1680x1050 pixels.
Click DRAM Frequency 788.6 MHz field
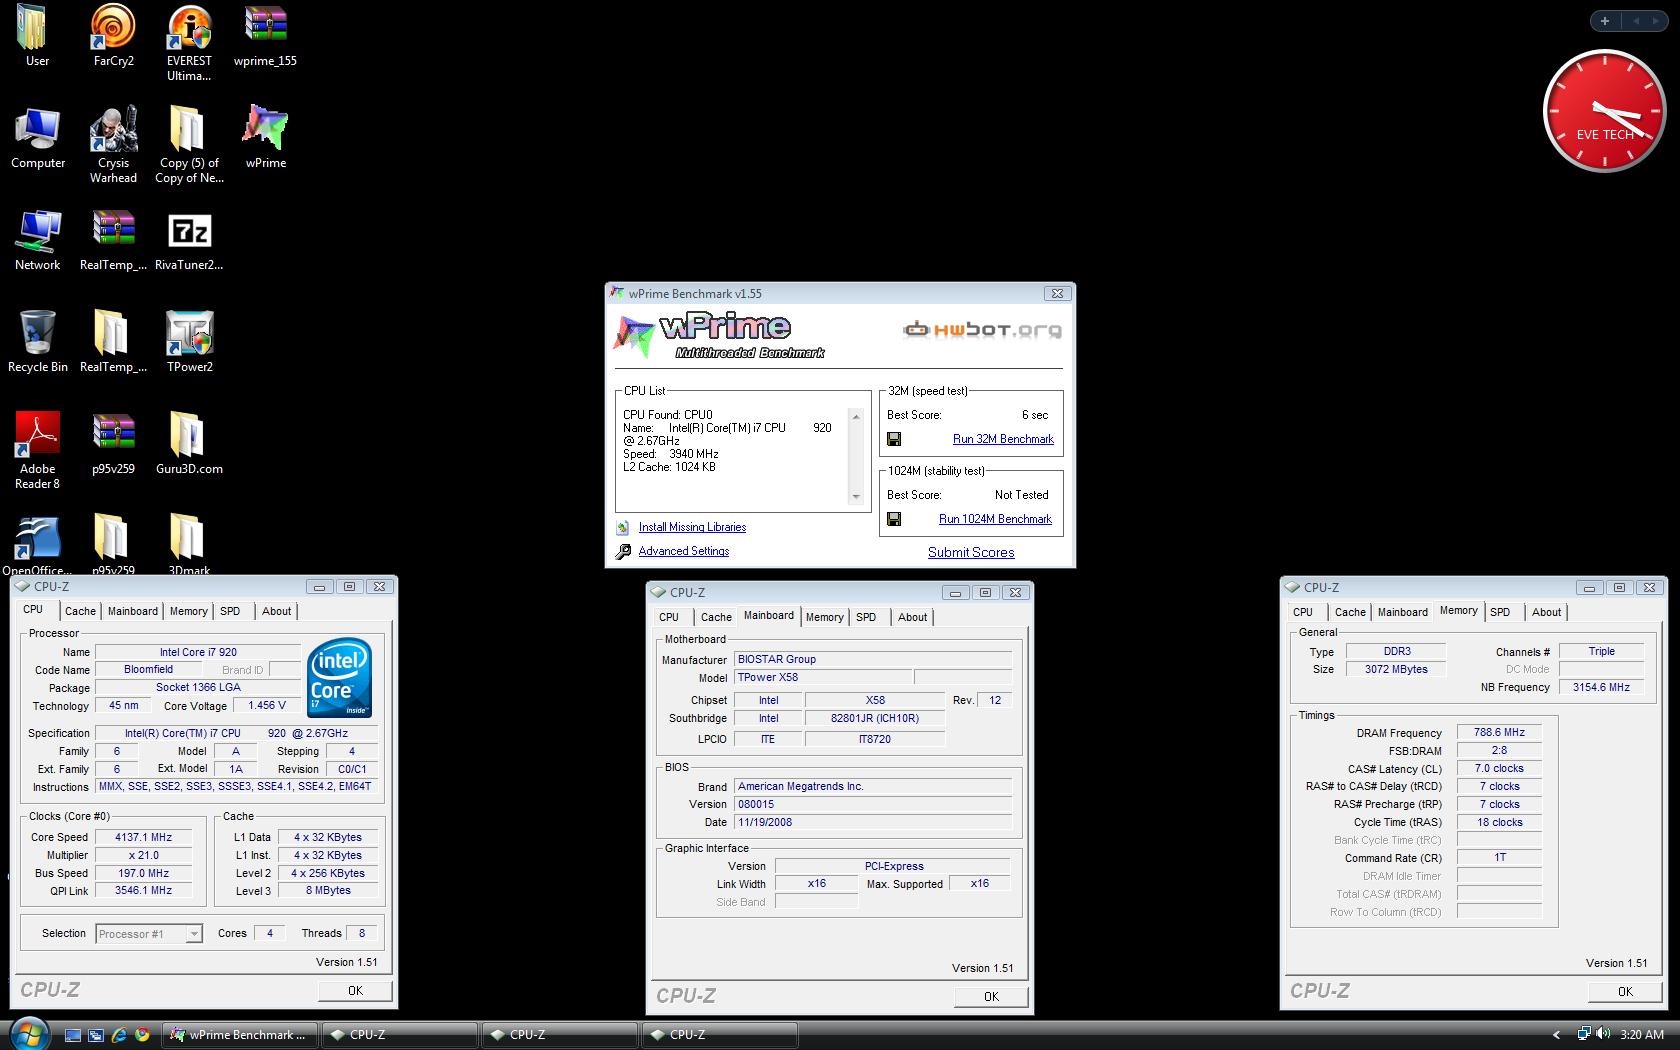[x=1499, y=732]
